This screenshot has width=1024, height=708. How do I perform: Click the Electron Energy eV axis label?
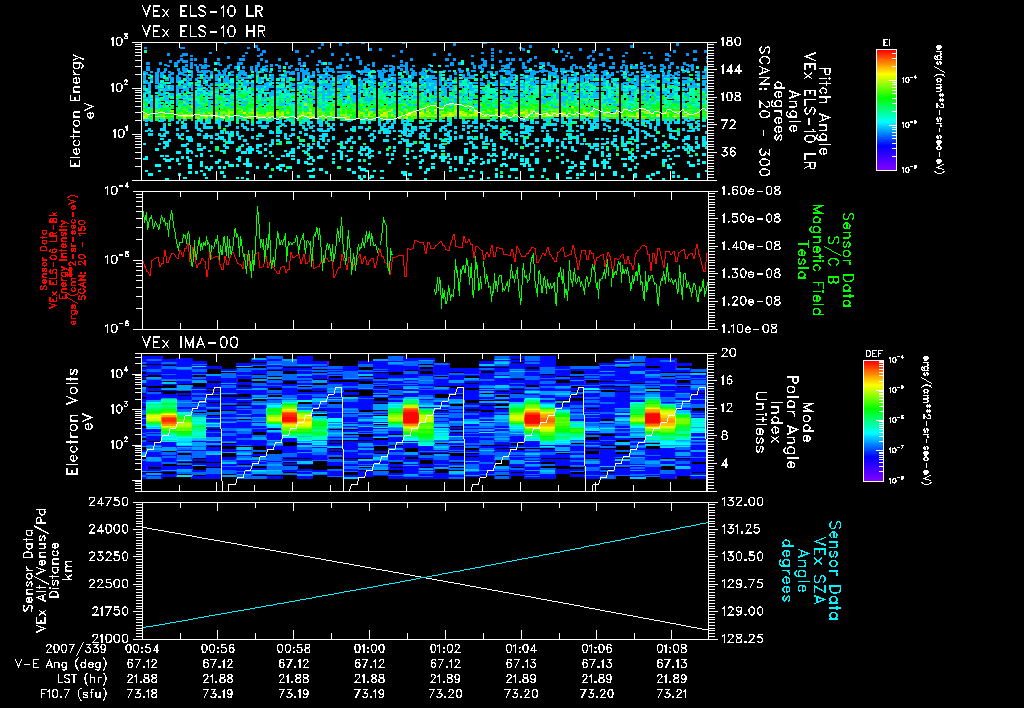82,111
